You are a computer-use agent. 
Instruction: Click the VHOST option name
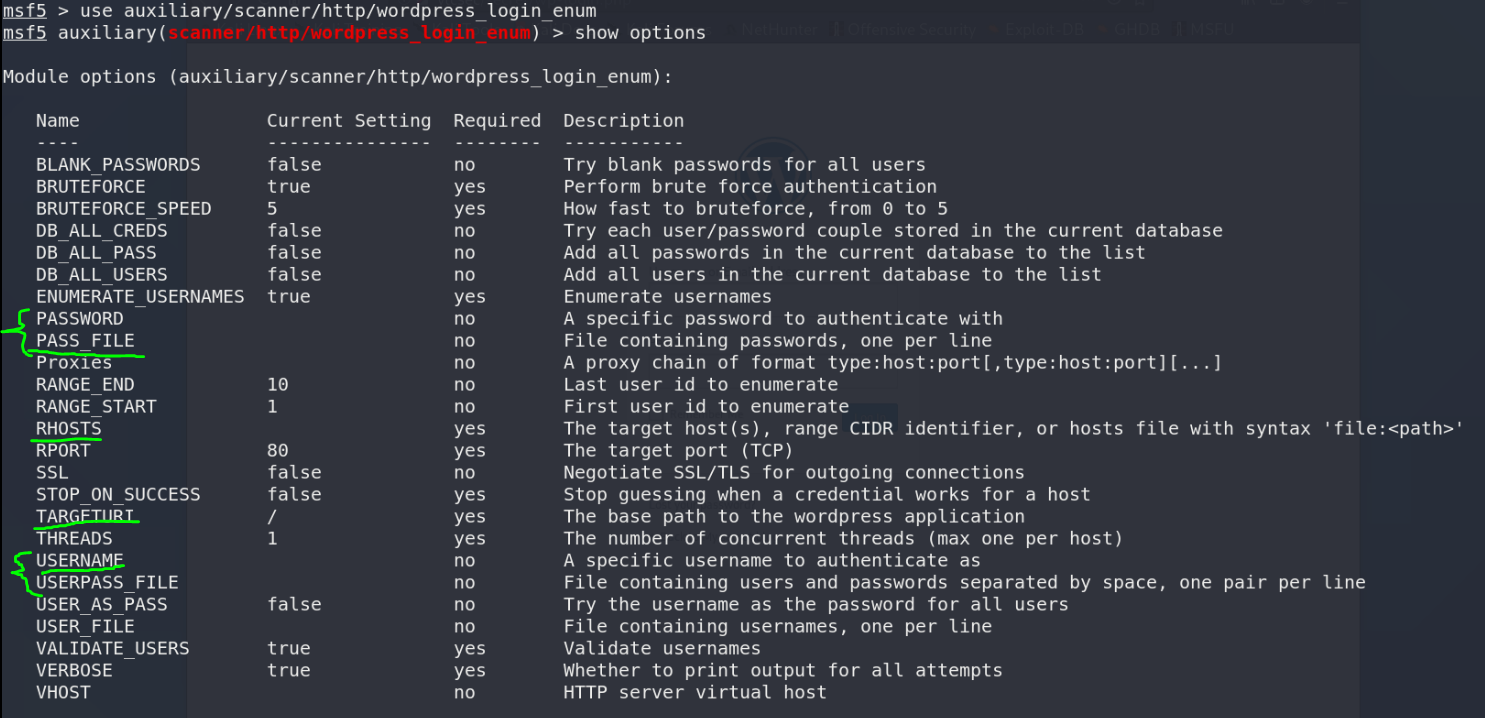pyautogui.click(x=63, y=693)
